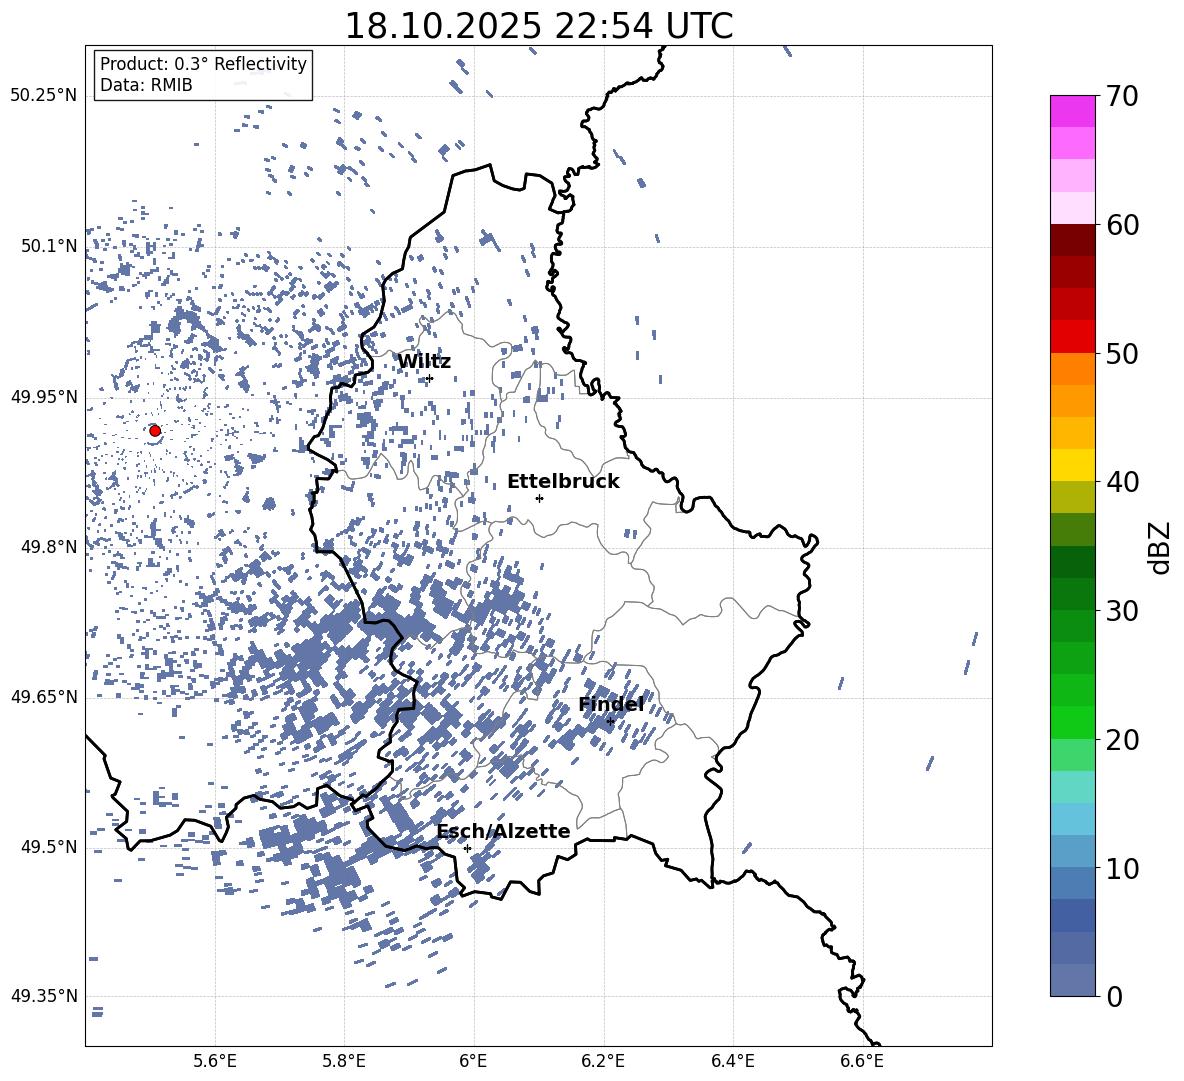Click the red radar location marker
Screen dimensions: 1184x1081
(x=155, y=431)
